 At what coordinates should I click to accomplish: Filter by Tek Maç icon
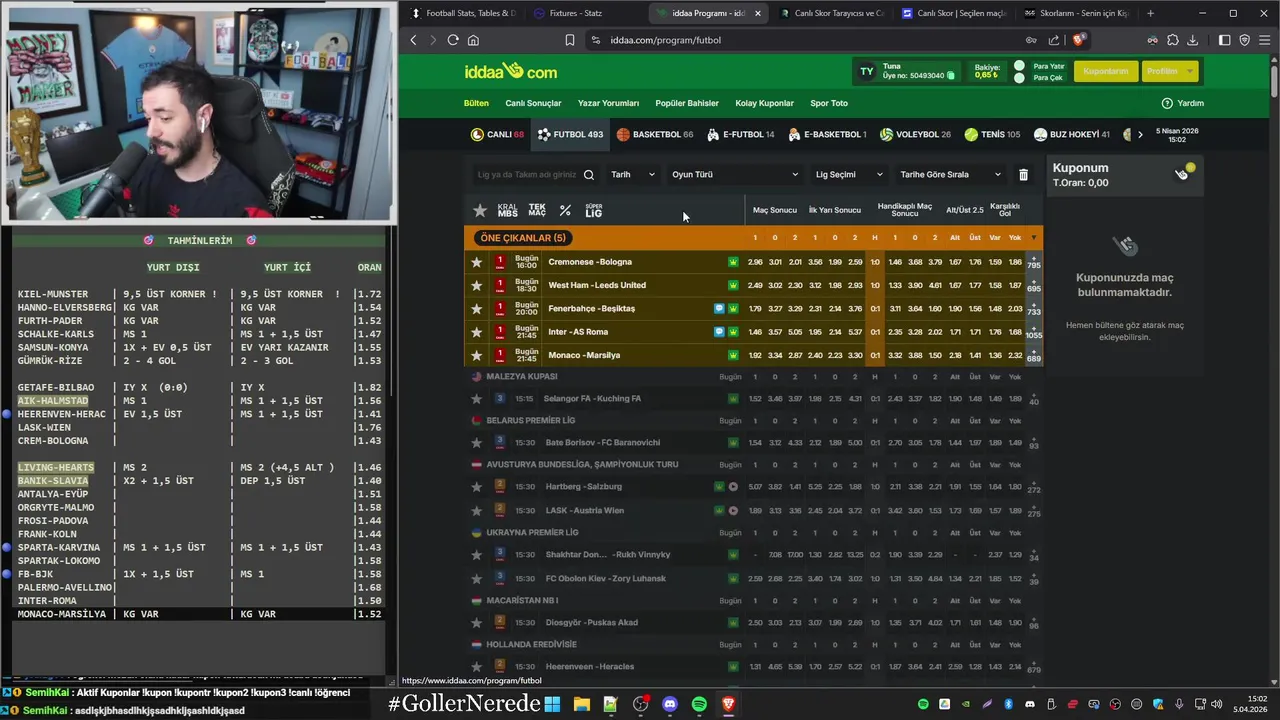[x=537, y=210]
